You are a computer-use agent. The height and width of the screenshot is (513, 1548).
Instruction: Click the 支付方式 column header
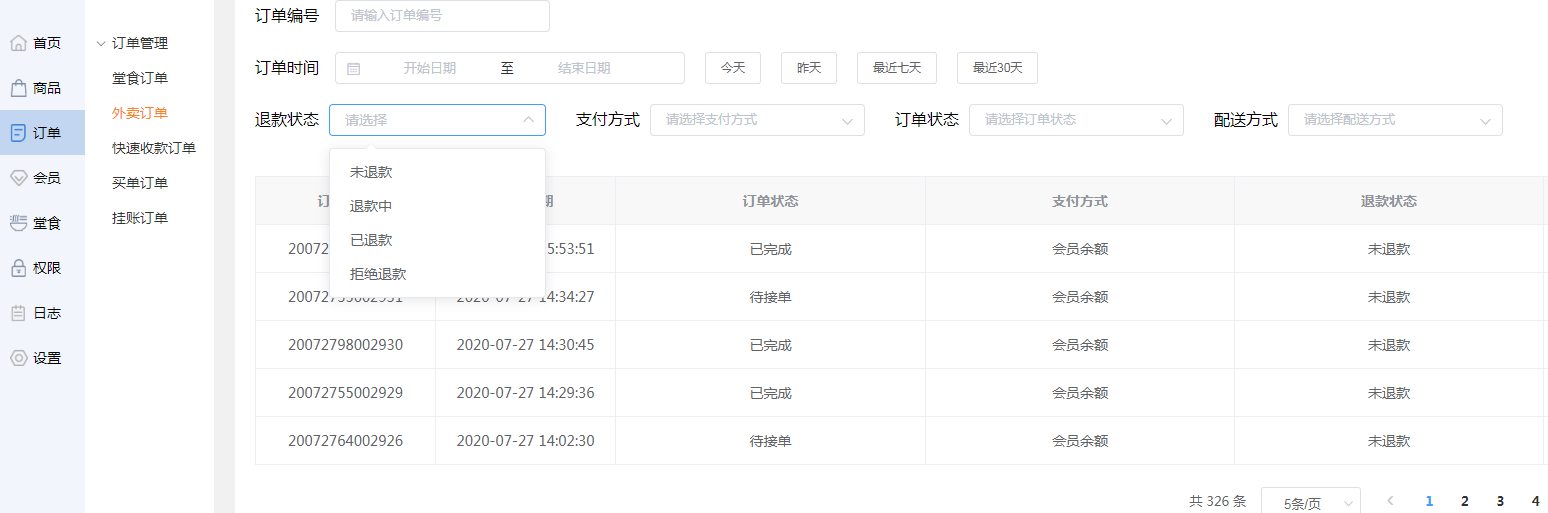(1080, 201)
